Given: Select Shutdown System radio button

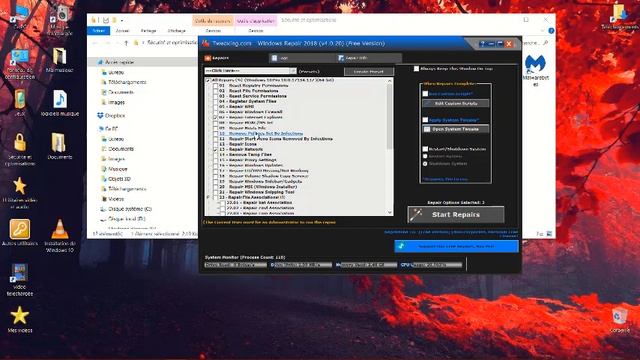Looking at the screenshot, I should (x=425, y=164).
